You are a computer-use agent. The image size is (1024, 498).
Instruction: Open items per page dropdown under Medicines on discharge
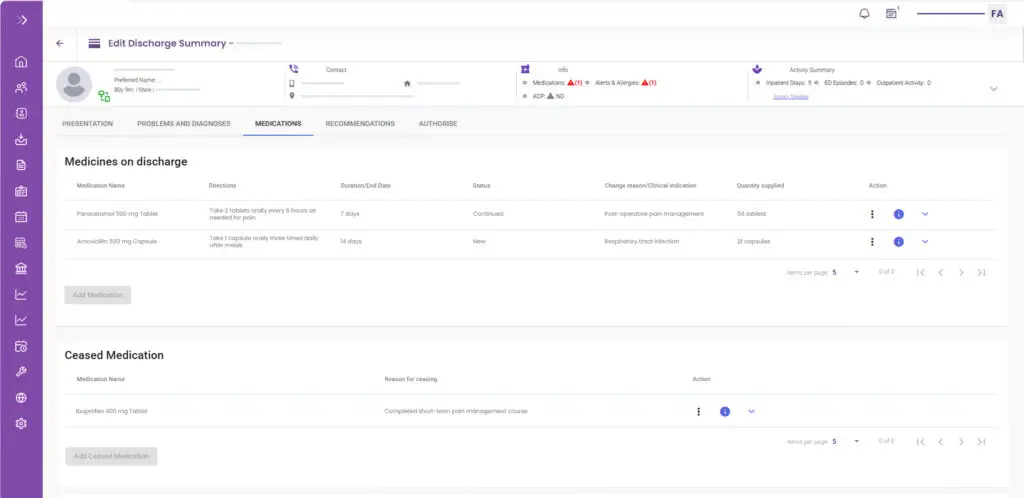pyautogui.click(x=846, y=272)
